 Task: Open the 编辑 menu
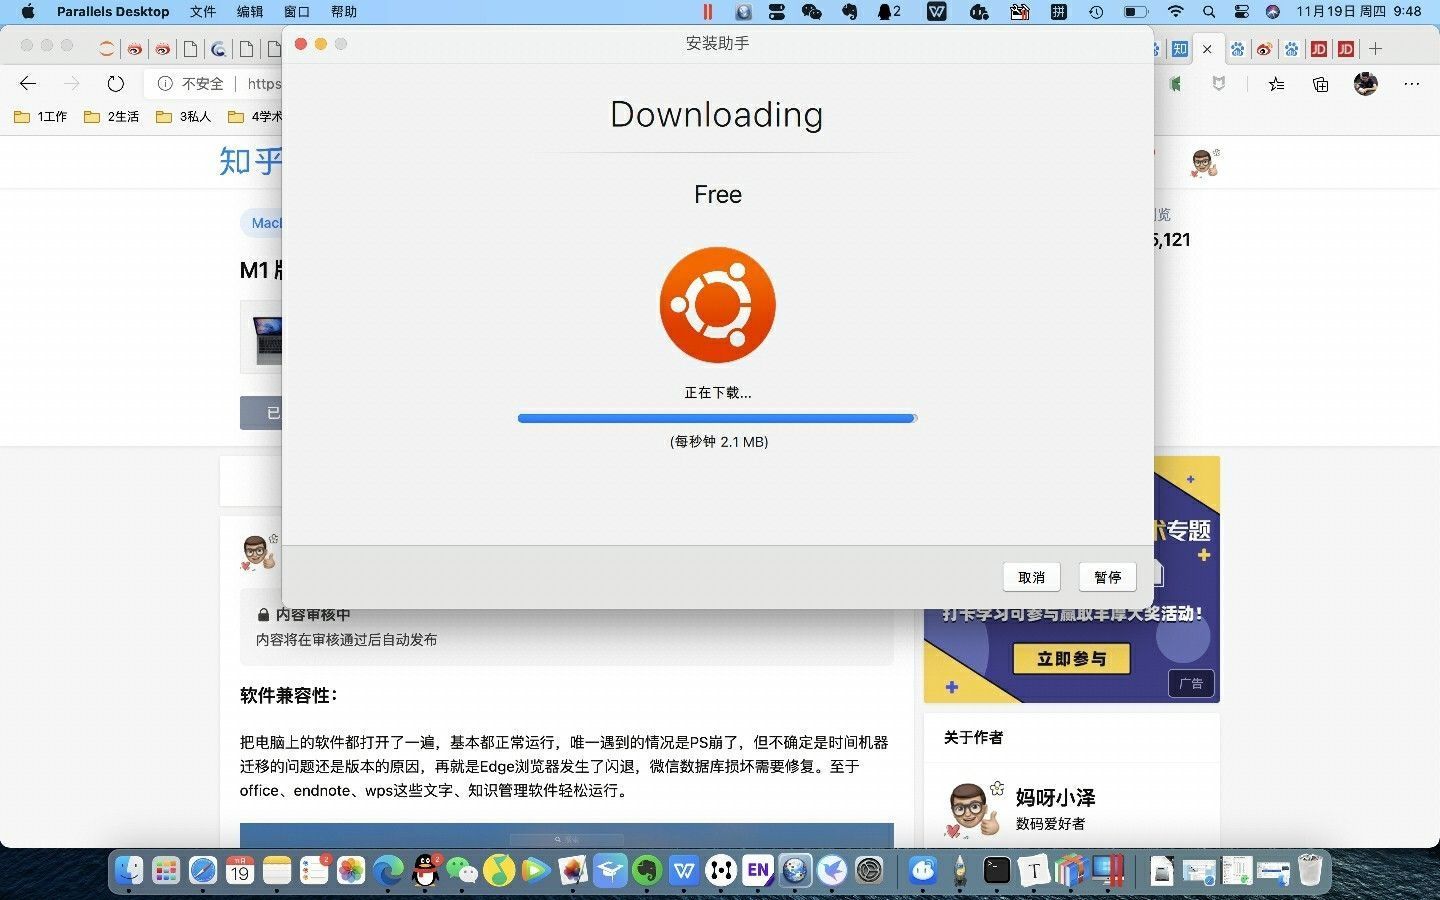(x=250, y=12)
